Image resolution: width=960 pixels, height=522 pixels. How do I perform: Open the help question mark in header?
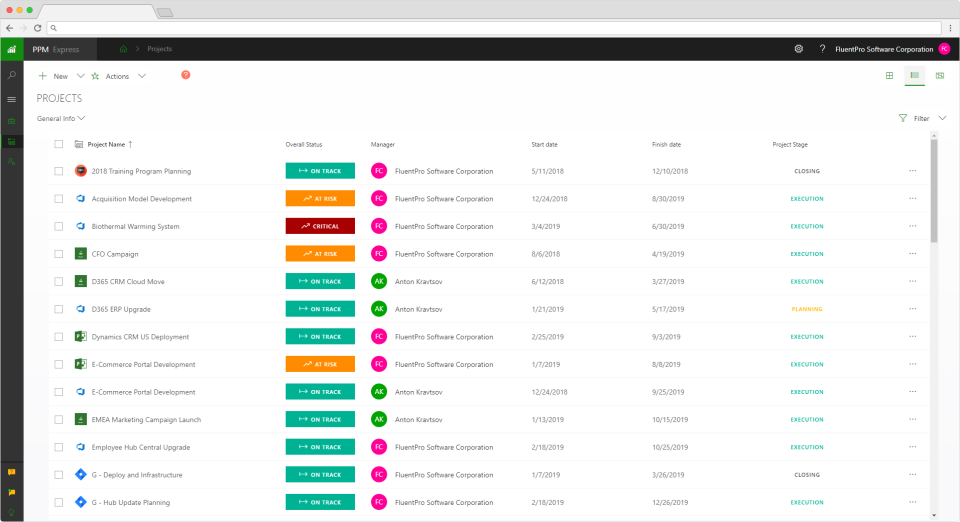(x=822, y=49)
